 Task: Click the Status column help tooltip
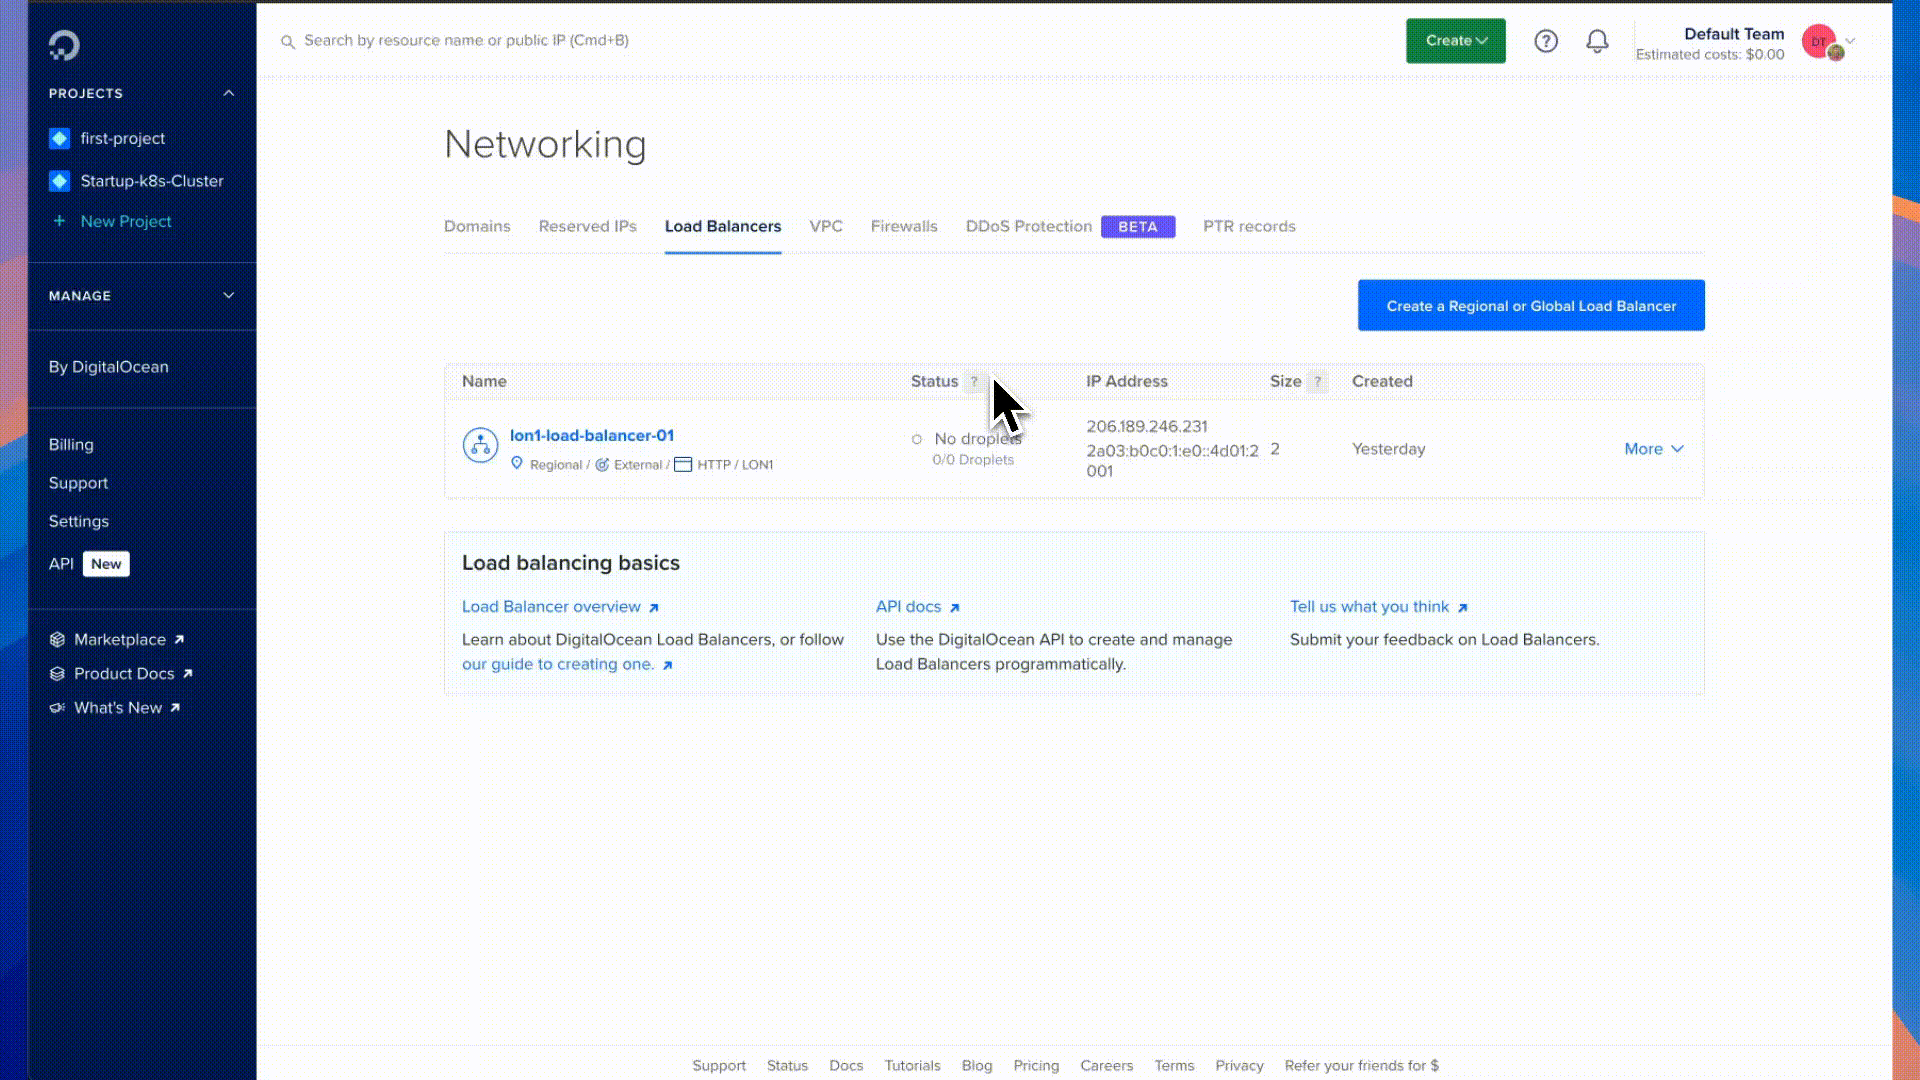975,381
